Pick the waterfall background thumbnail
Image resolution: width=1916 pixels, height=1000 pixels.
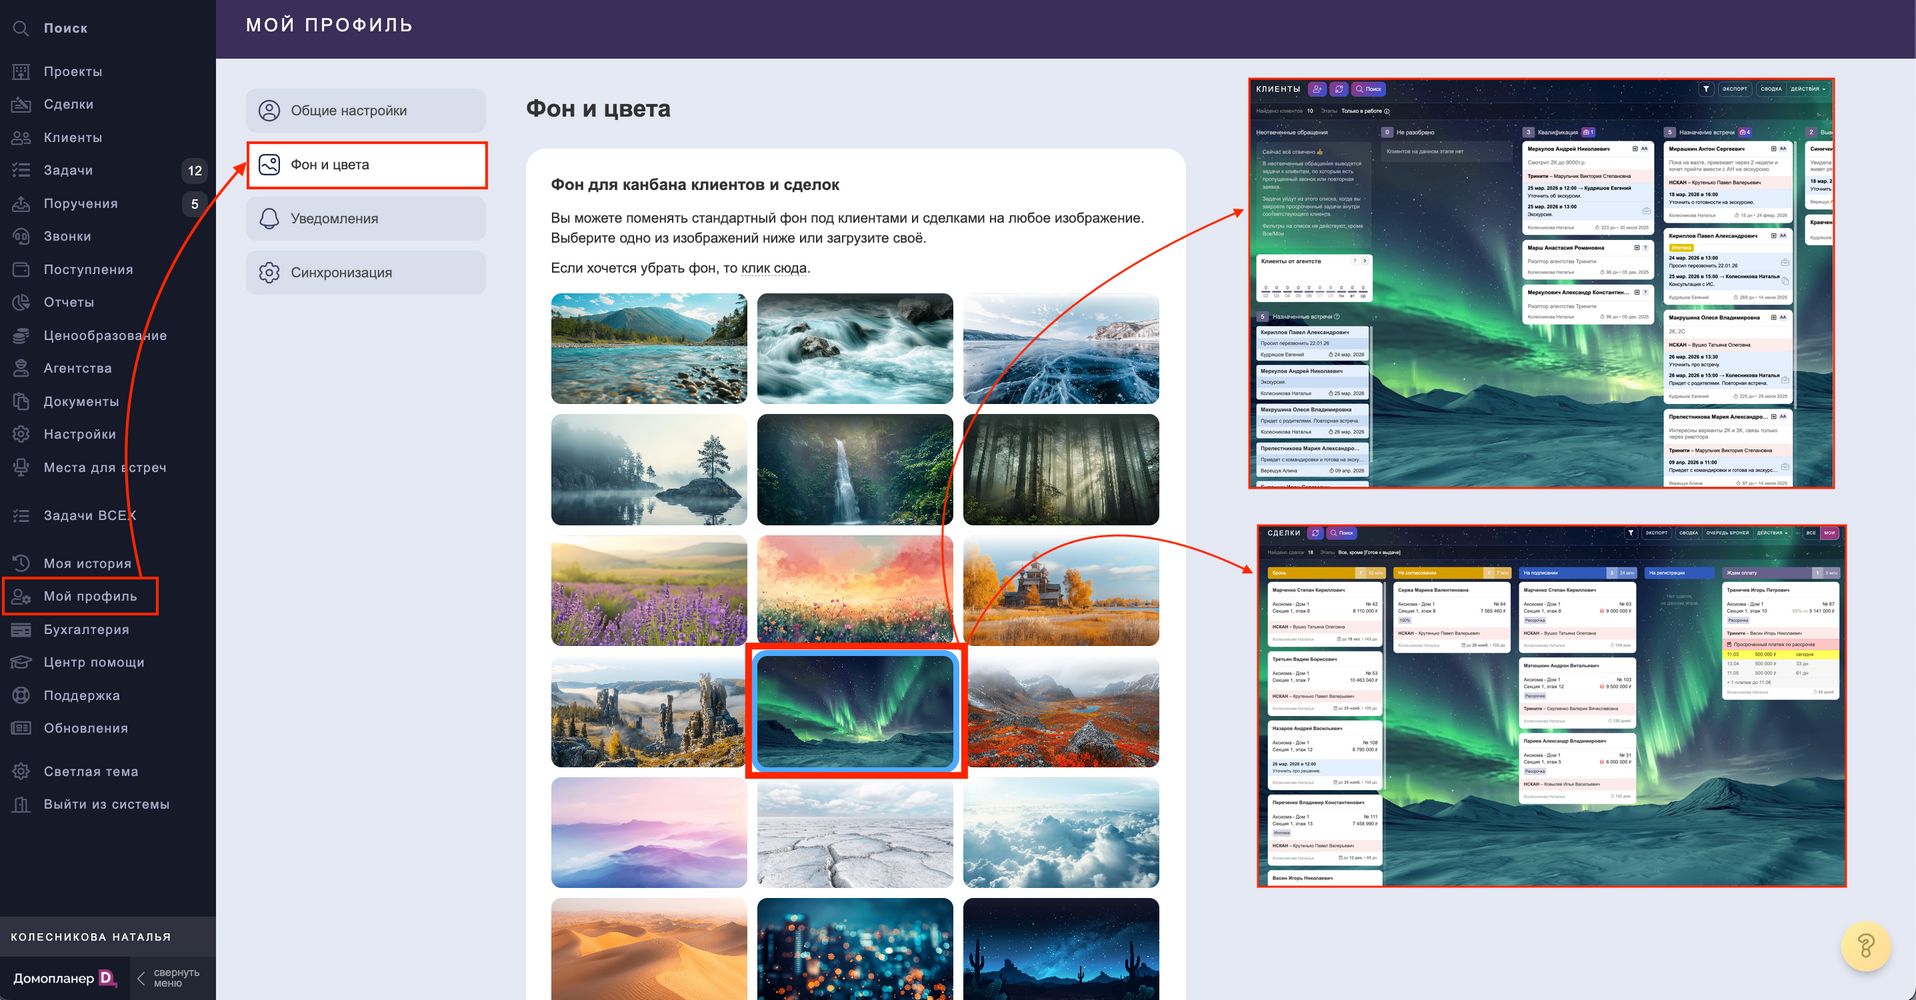[855, 469]
